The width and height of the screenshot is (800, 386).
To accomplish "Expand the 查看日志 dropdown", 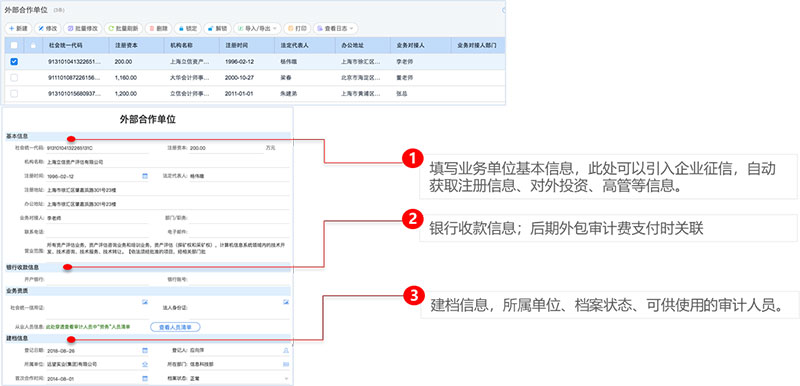I will tap(335, 29).
